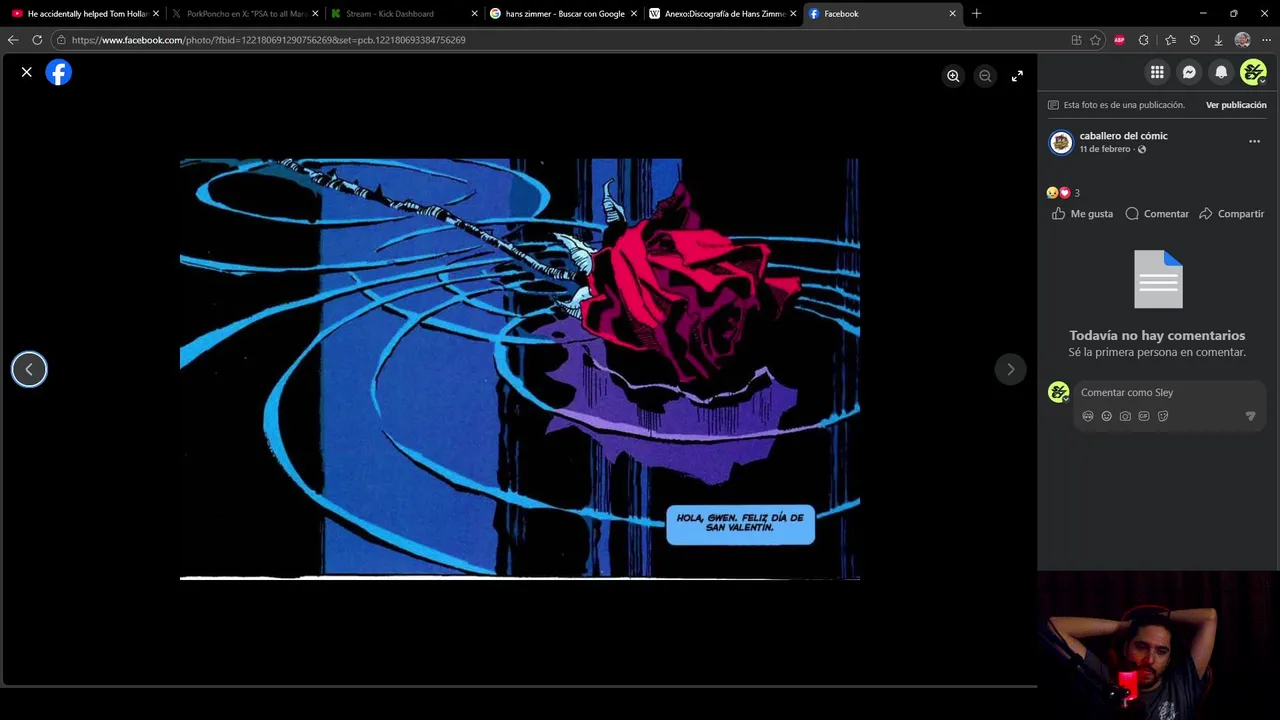Click Ver publicación link
The image size is (1280, 720).
pyautogui.click(x=1236, y=105)
